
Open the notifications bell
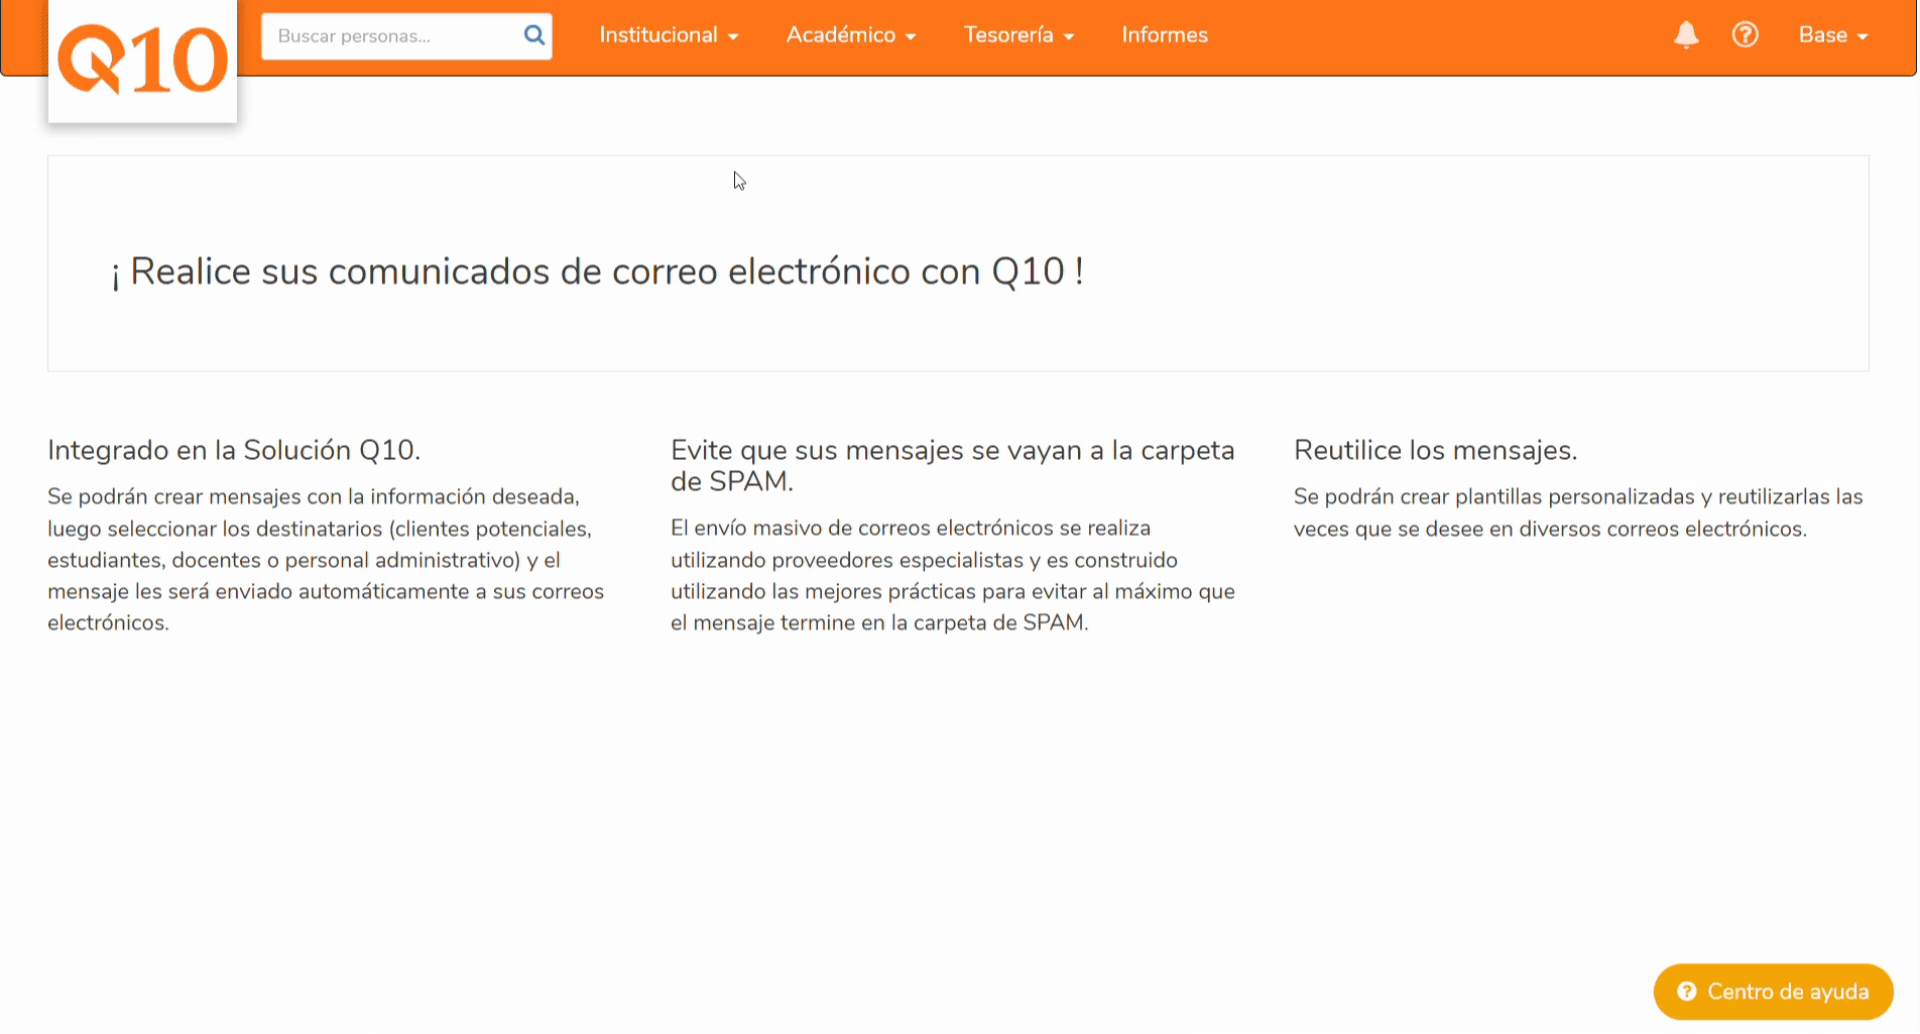click(x=1686, y=35)
